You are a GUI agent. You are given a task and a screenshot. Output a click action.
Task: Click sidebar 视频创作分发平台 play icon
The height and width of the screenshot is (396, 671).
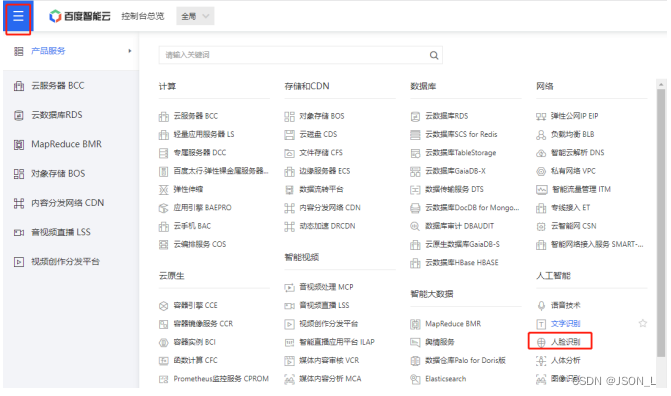coord(19,262)
